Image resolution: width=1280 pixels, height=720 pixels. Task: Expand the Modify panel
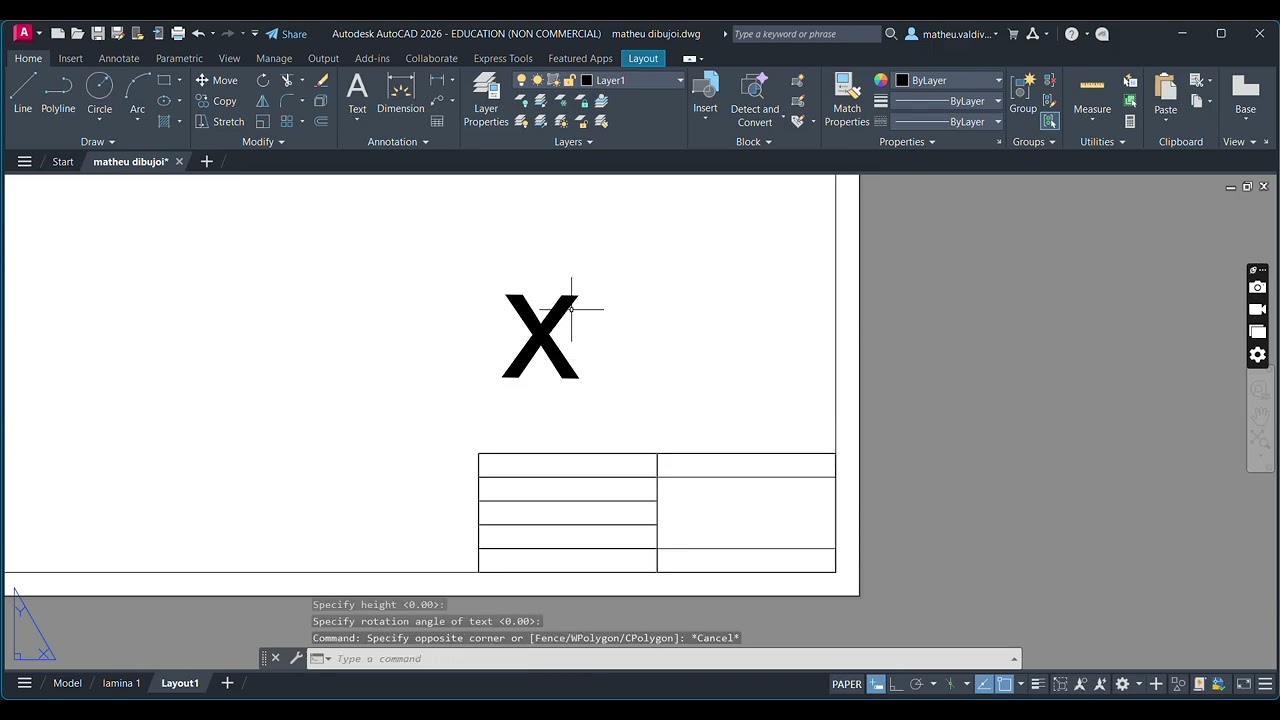[263, 142]
